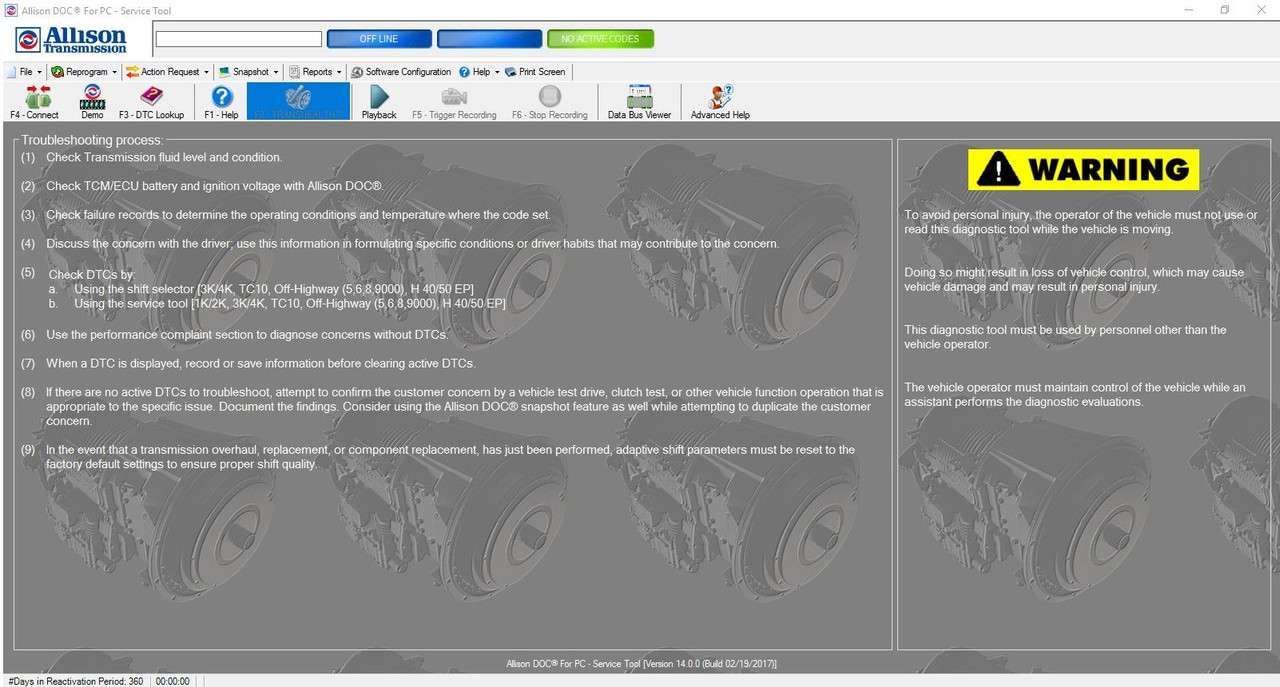Click the version text 'Version 14.0.0'

point(683,664)
